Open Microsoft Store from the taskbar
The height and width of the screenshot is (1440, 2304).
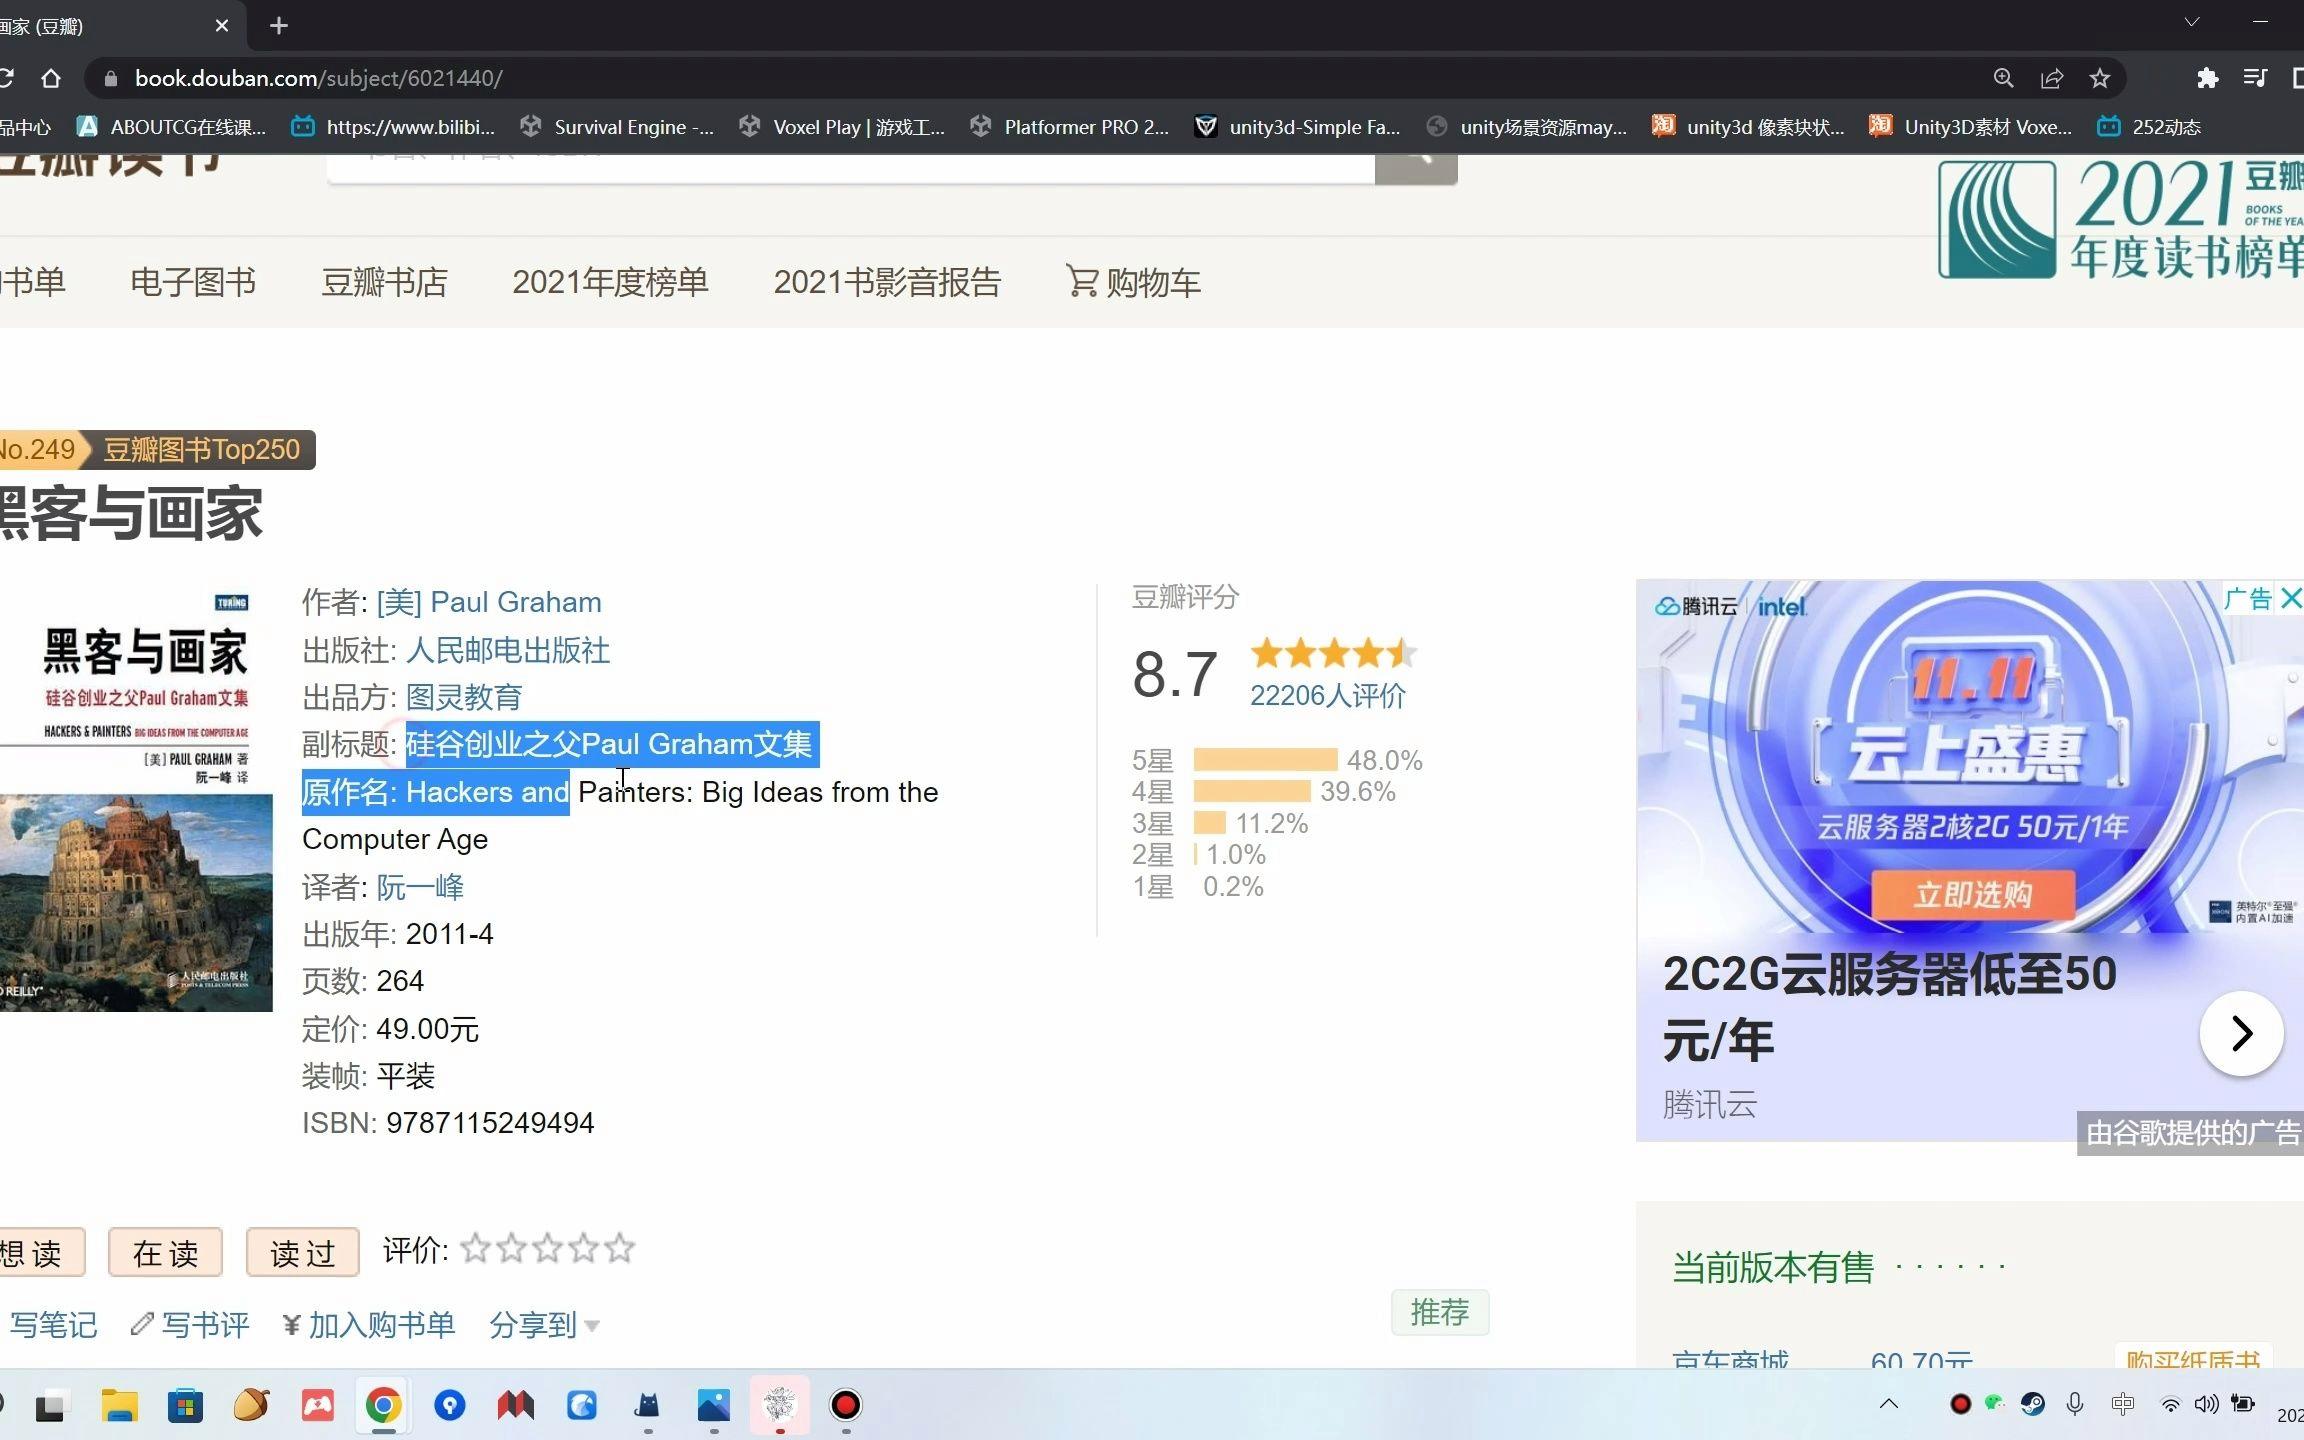coord(185,1405)
